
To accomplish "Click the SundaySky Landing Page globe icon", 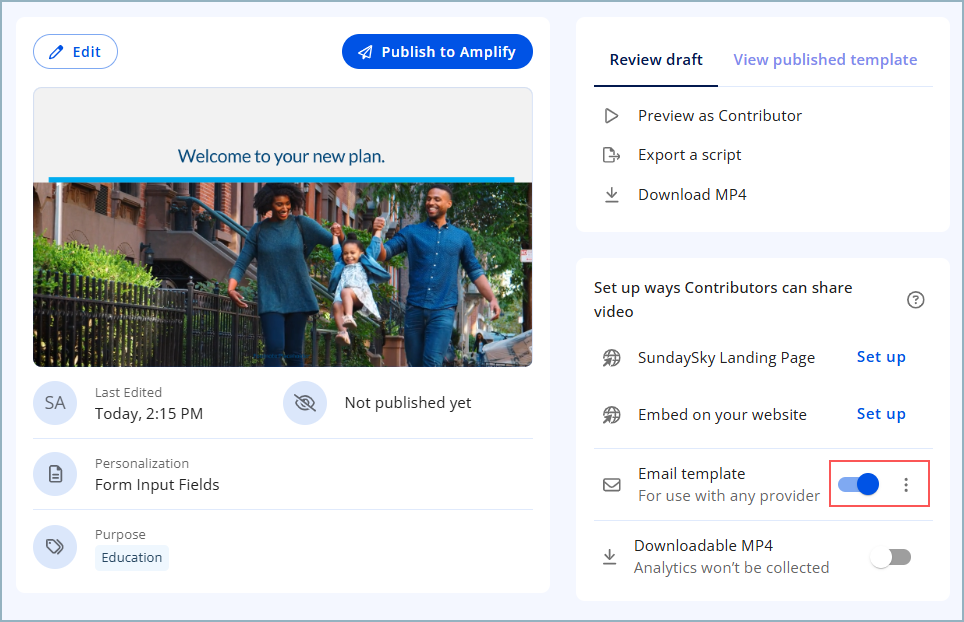I will tap(611, 358).
